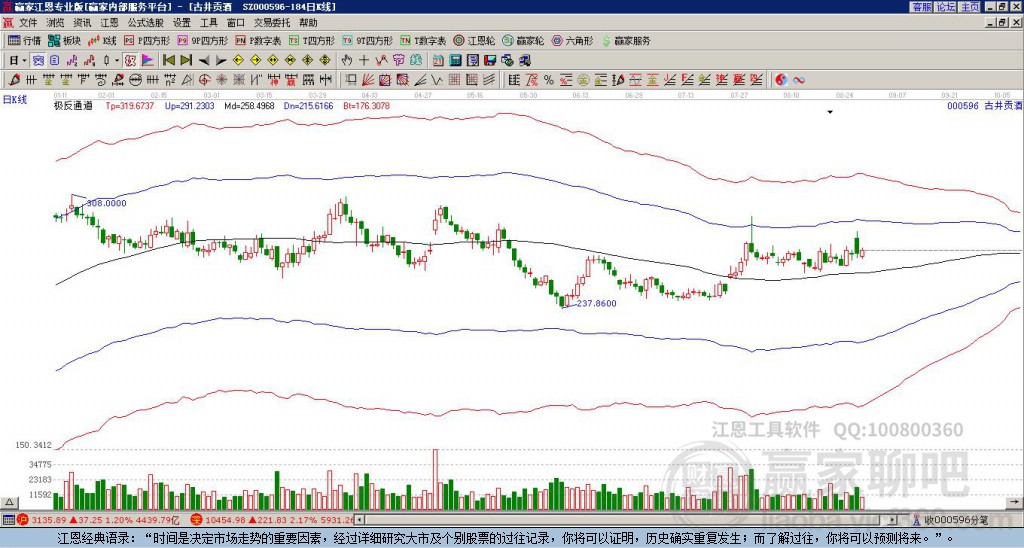
Task: Open the 收000596分笔 tick status item
Action: [x=950, y=521]
